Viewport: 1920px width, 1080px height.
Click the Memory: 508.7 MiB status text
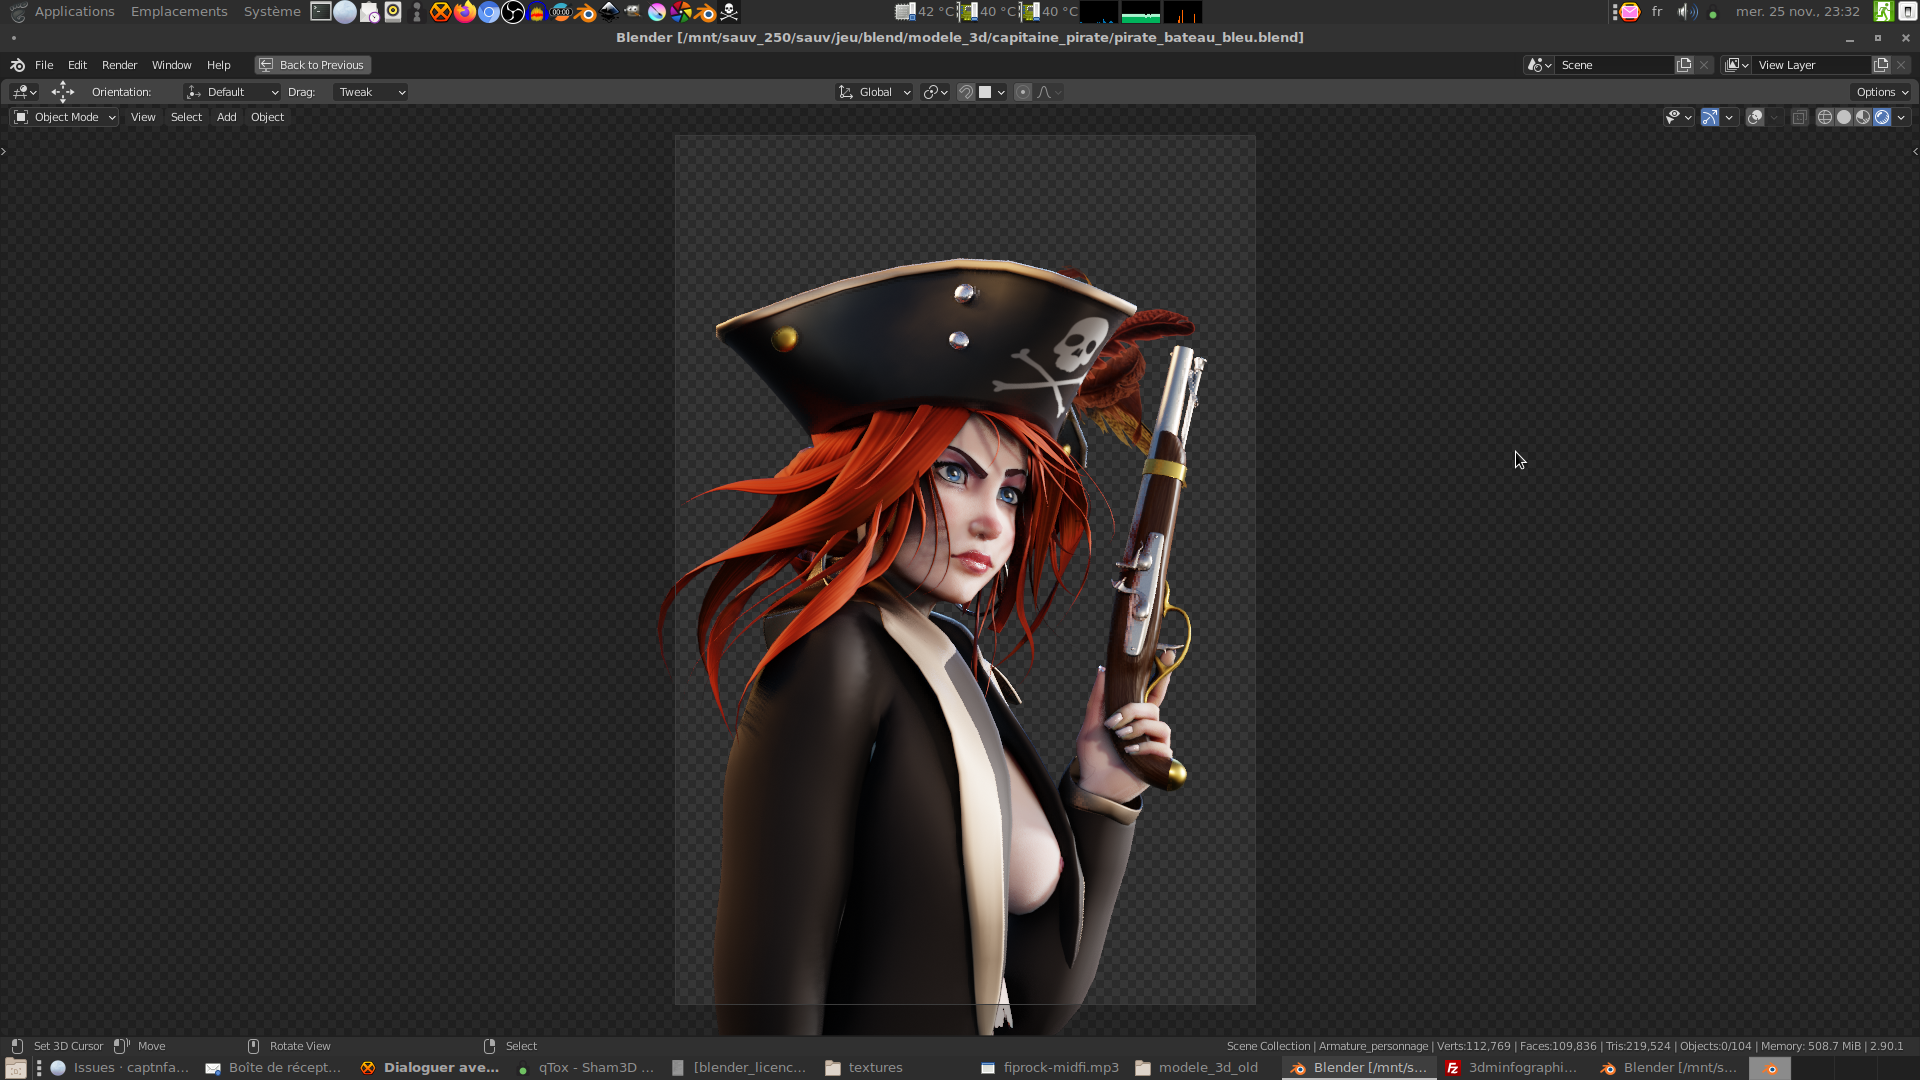tap(1811, 1046)
